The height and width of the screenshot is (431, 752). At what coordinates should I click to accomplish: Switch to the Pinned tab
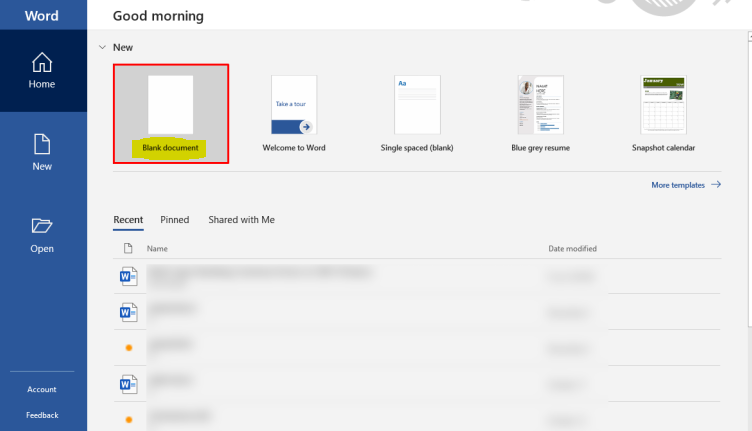tap(175, 220)
